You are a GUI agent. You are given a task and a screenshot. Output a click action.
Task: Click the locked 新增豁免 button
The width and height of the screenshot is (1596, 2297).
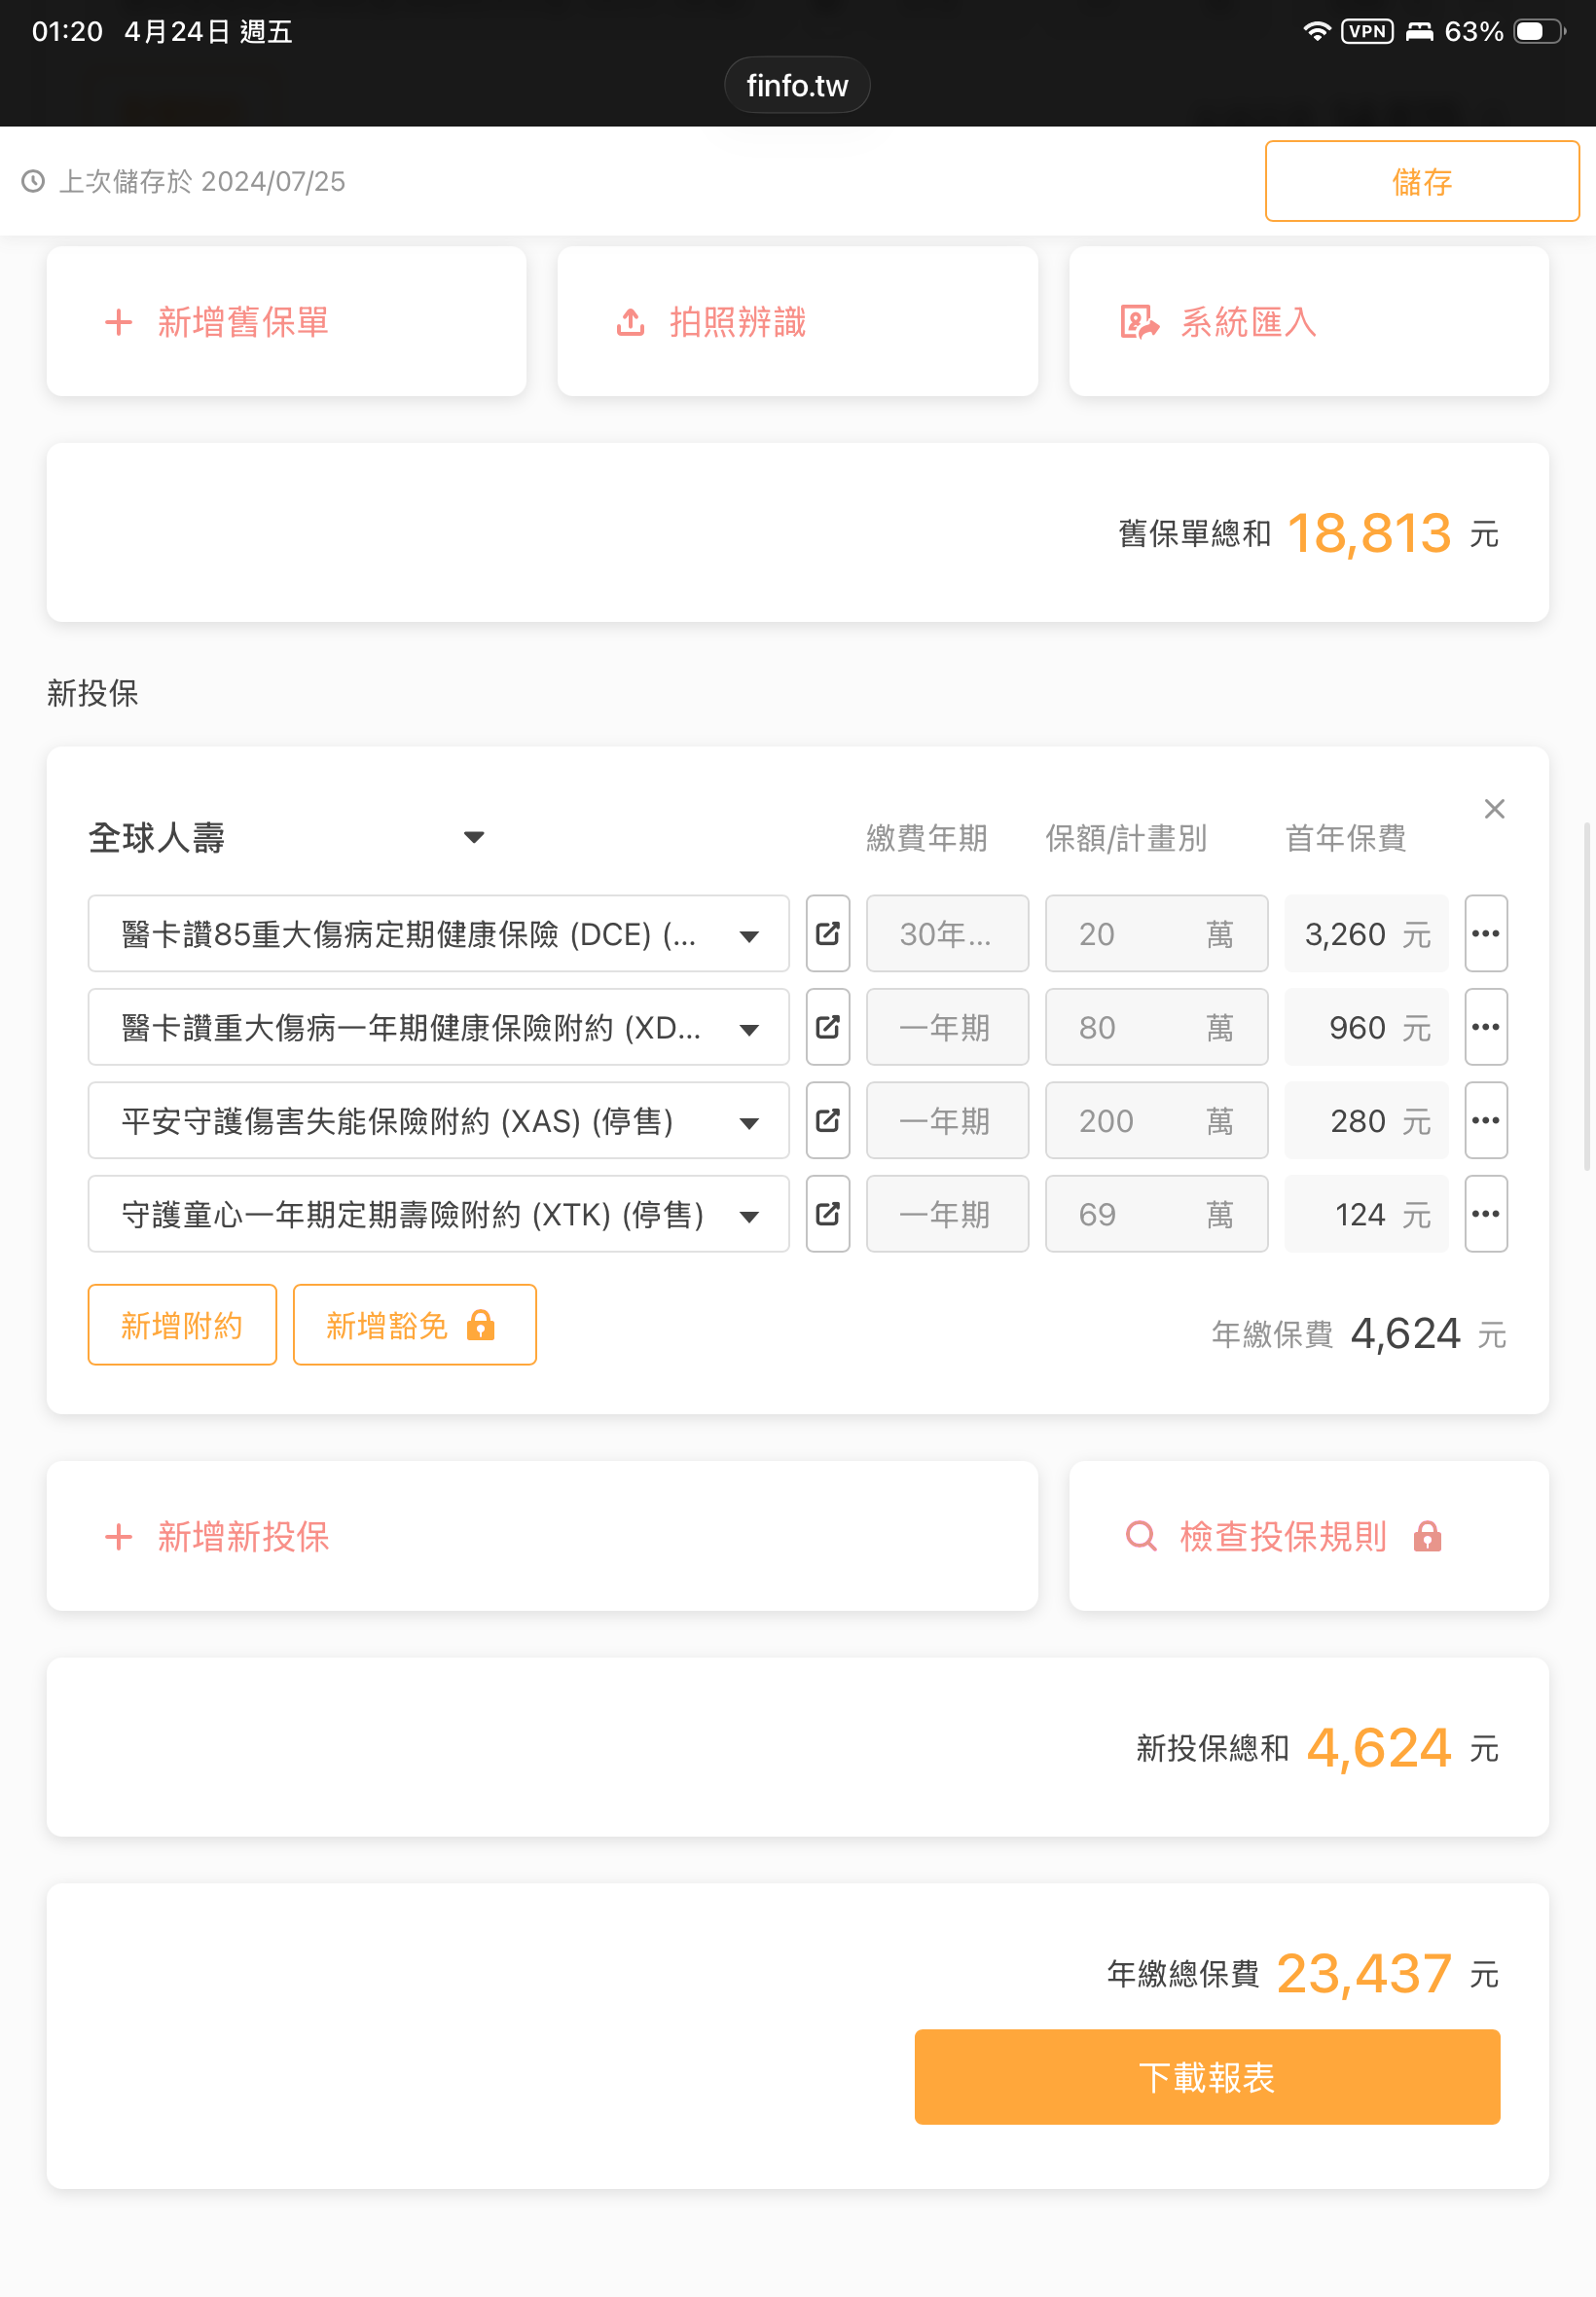(x=414, y=1324)
